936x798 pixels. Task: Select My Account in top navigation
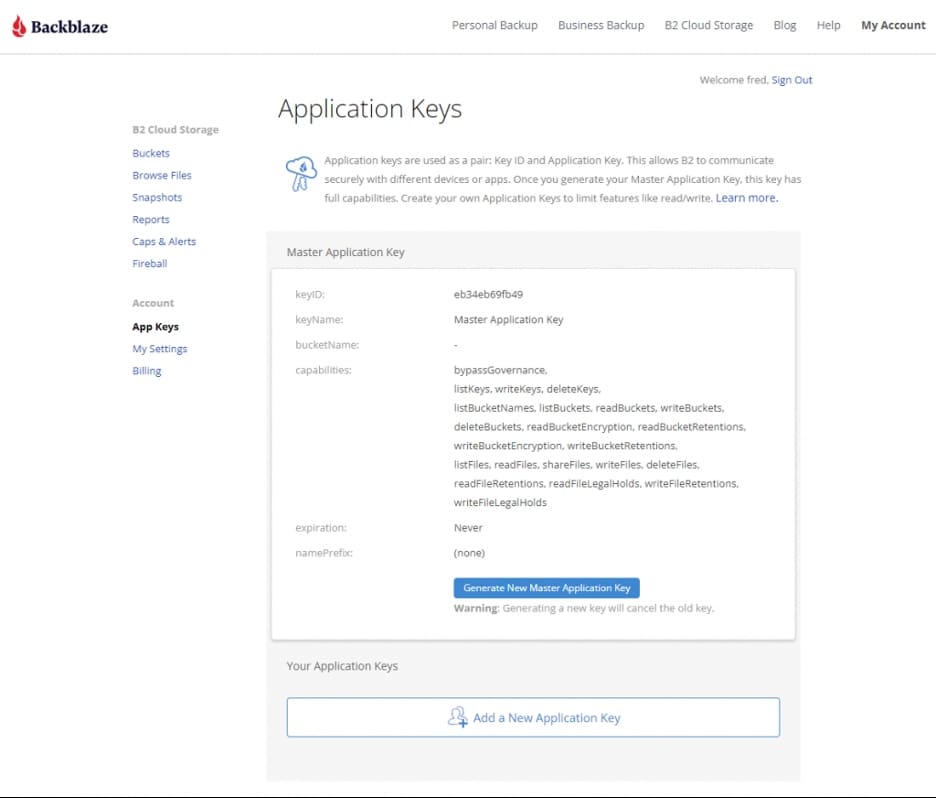[x=893, y=25]
